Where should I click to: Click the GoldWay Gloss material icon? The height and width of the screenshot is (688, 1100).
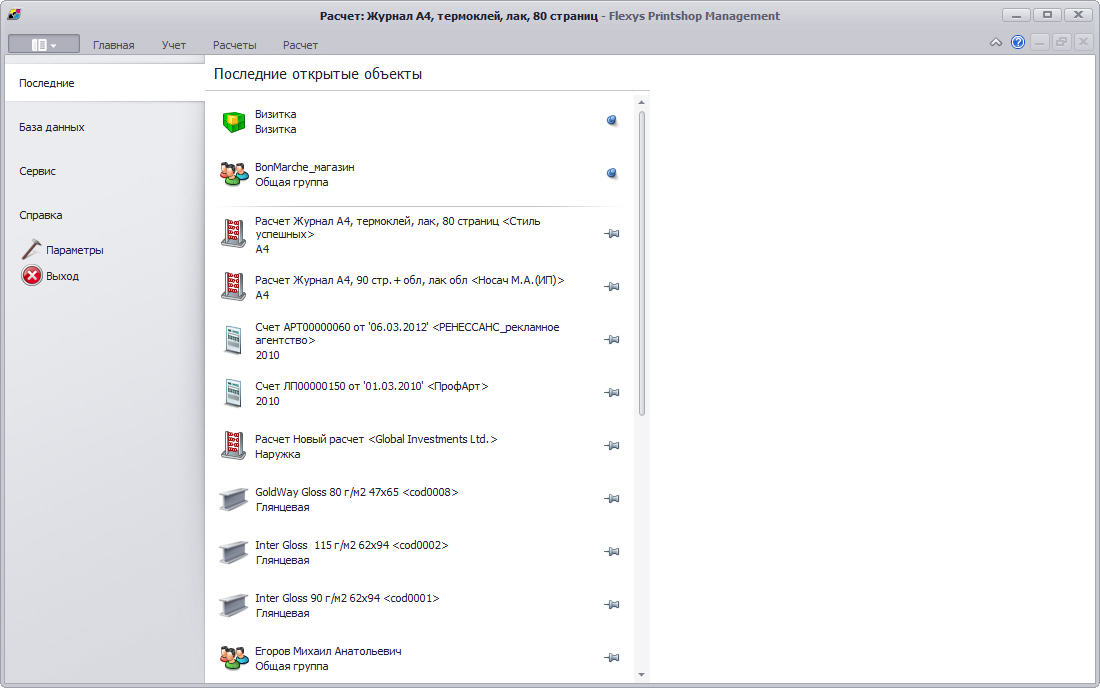click(x=234, y=499)
